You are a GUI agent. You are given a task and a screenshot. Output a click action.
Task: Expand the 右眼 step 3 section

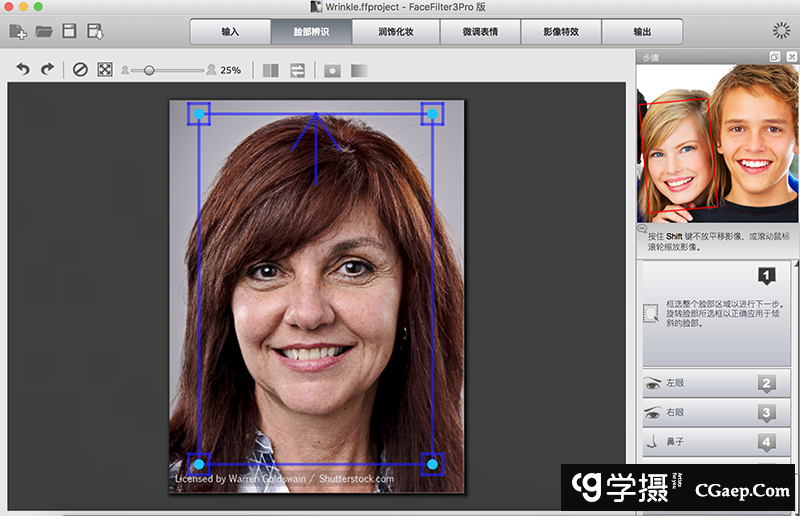[720, 412]
